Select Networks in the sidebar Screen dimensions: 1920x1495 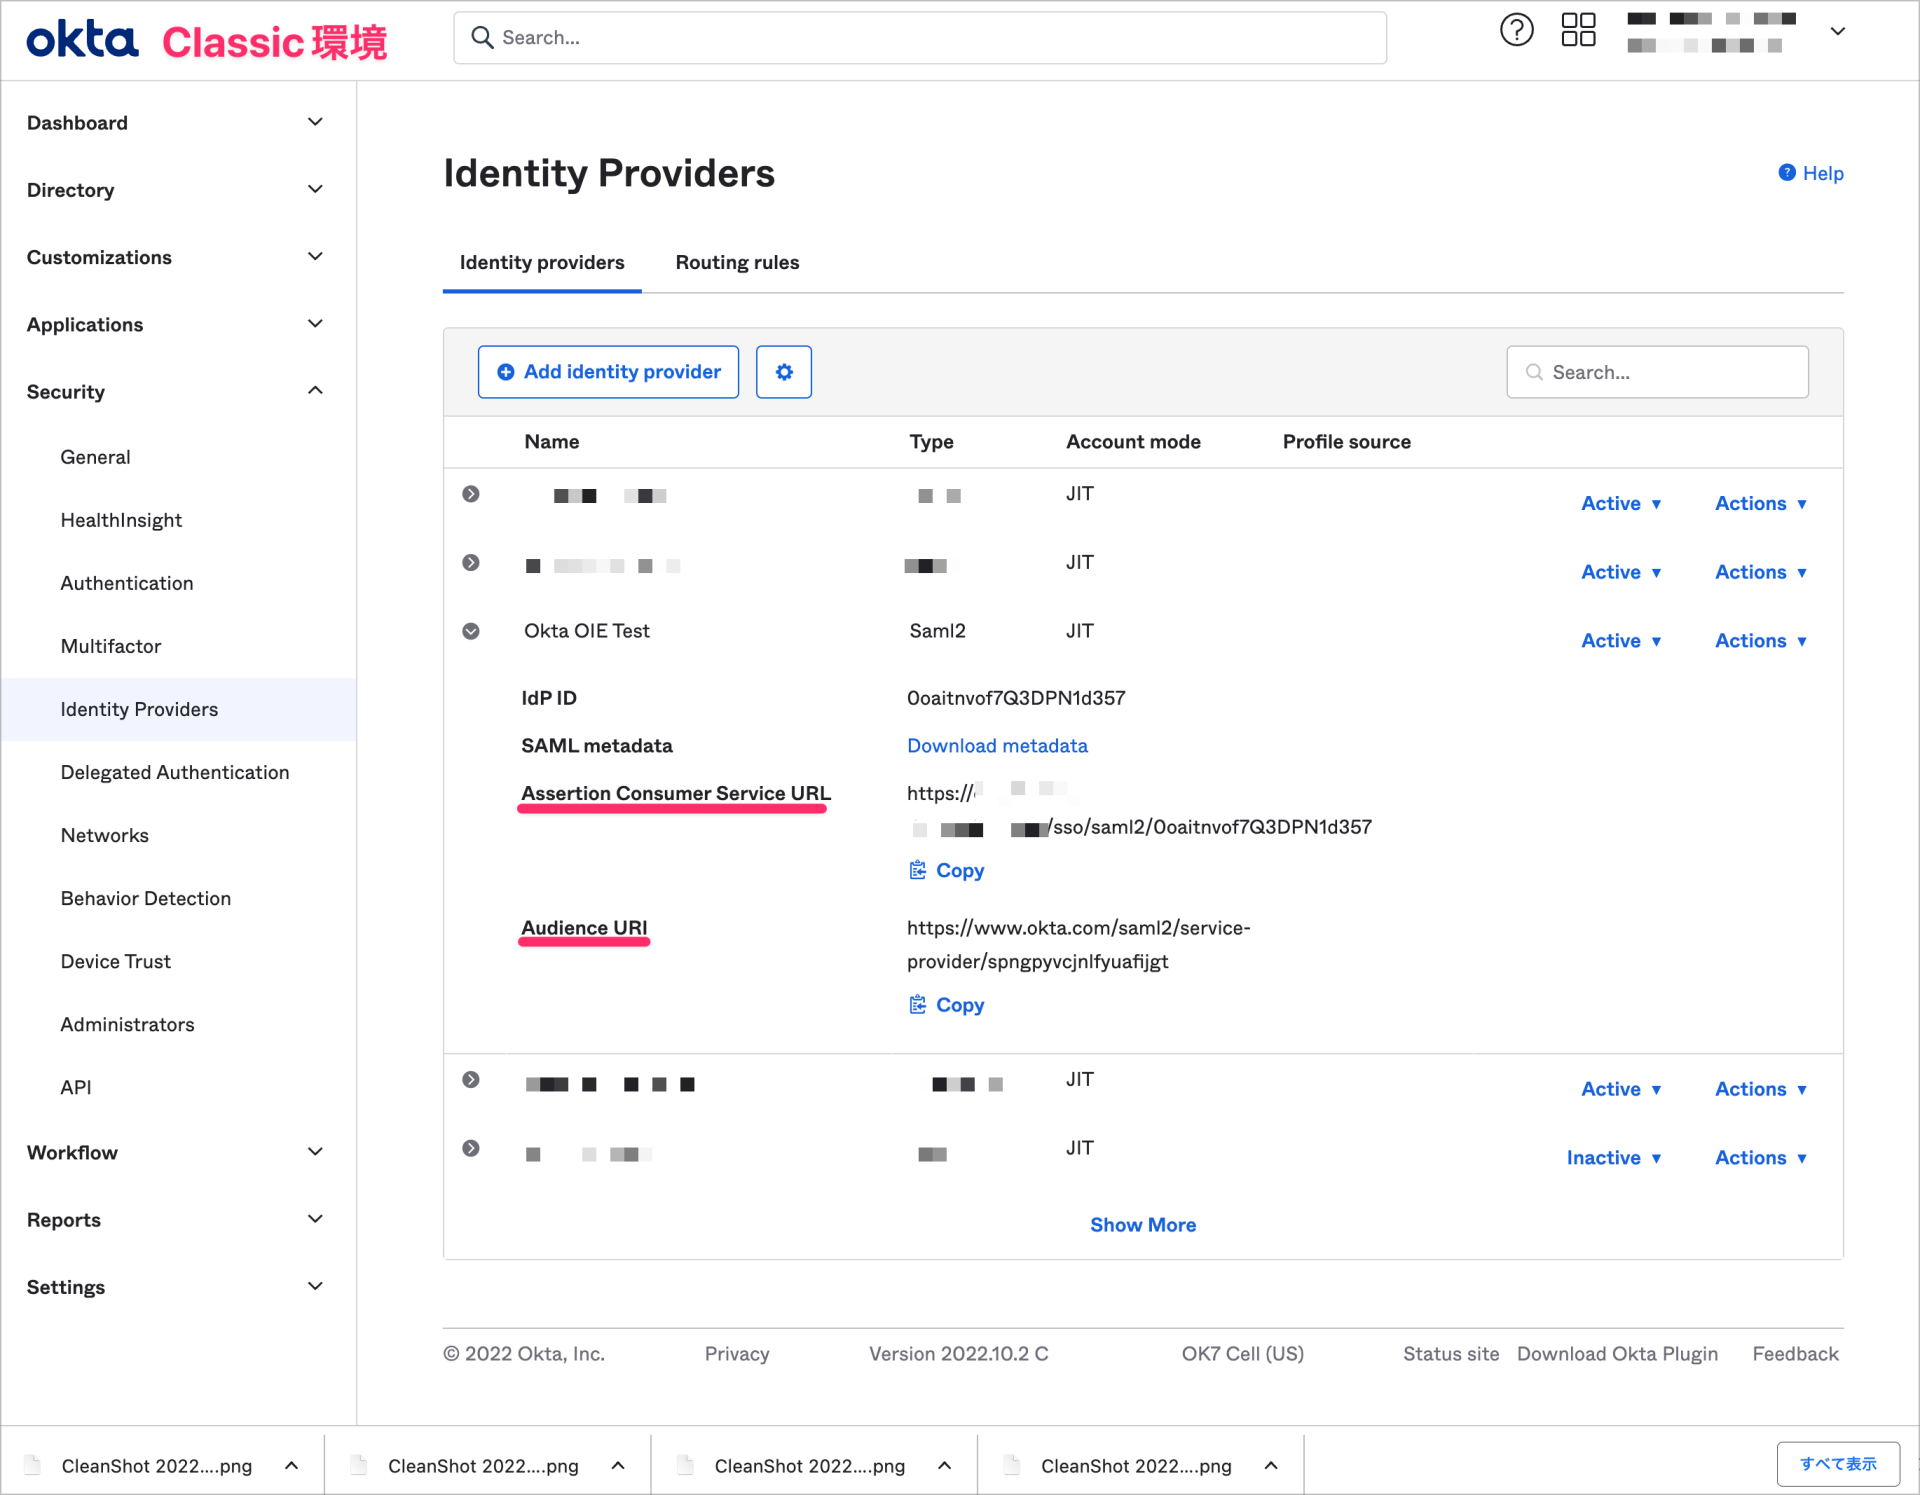click(x=104, y=835)
